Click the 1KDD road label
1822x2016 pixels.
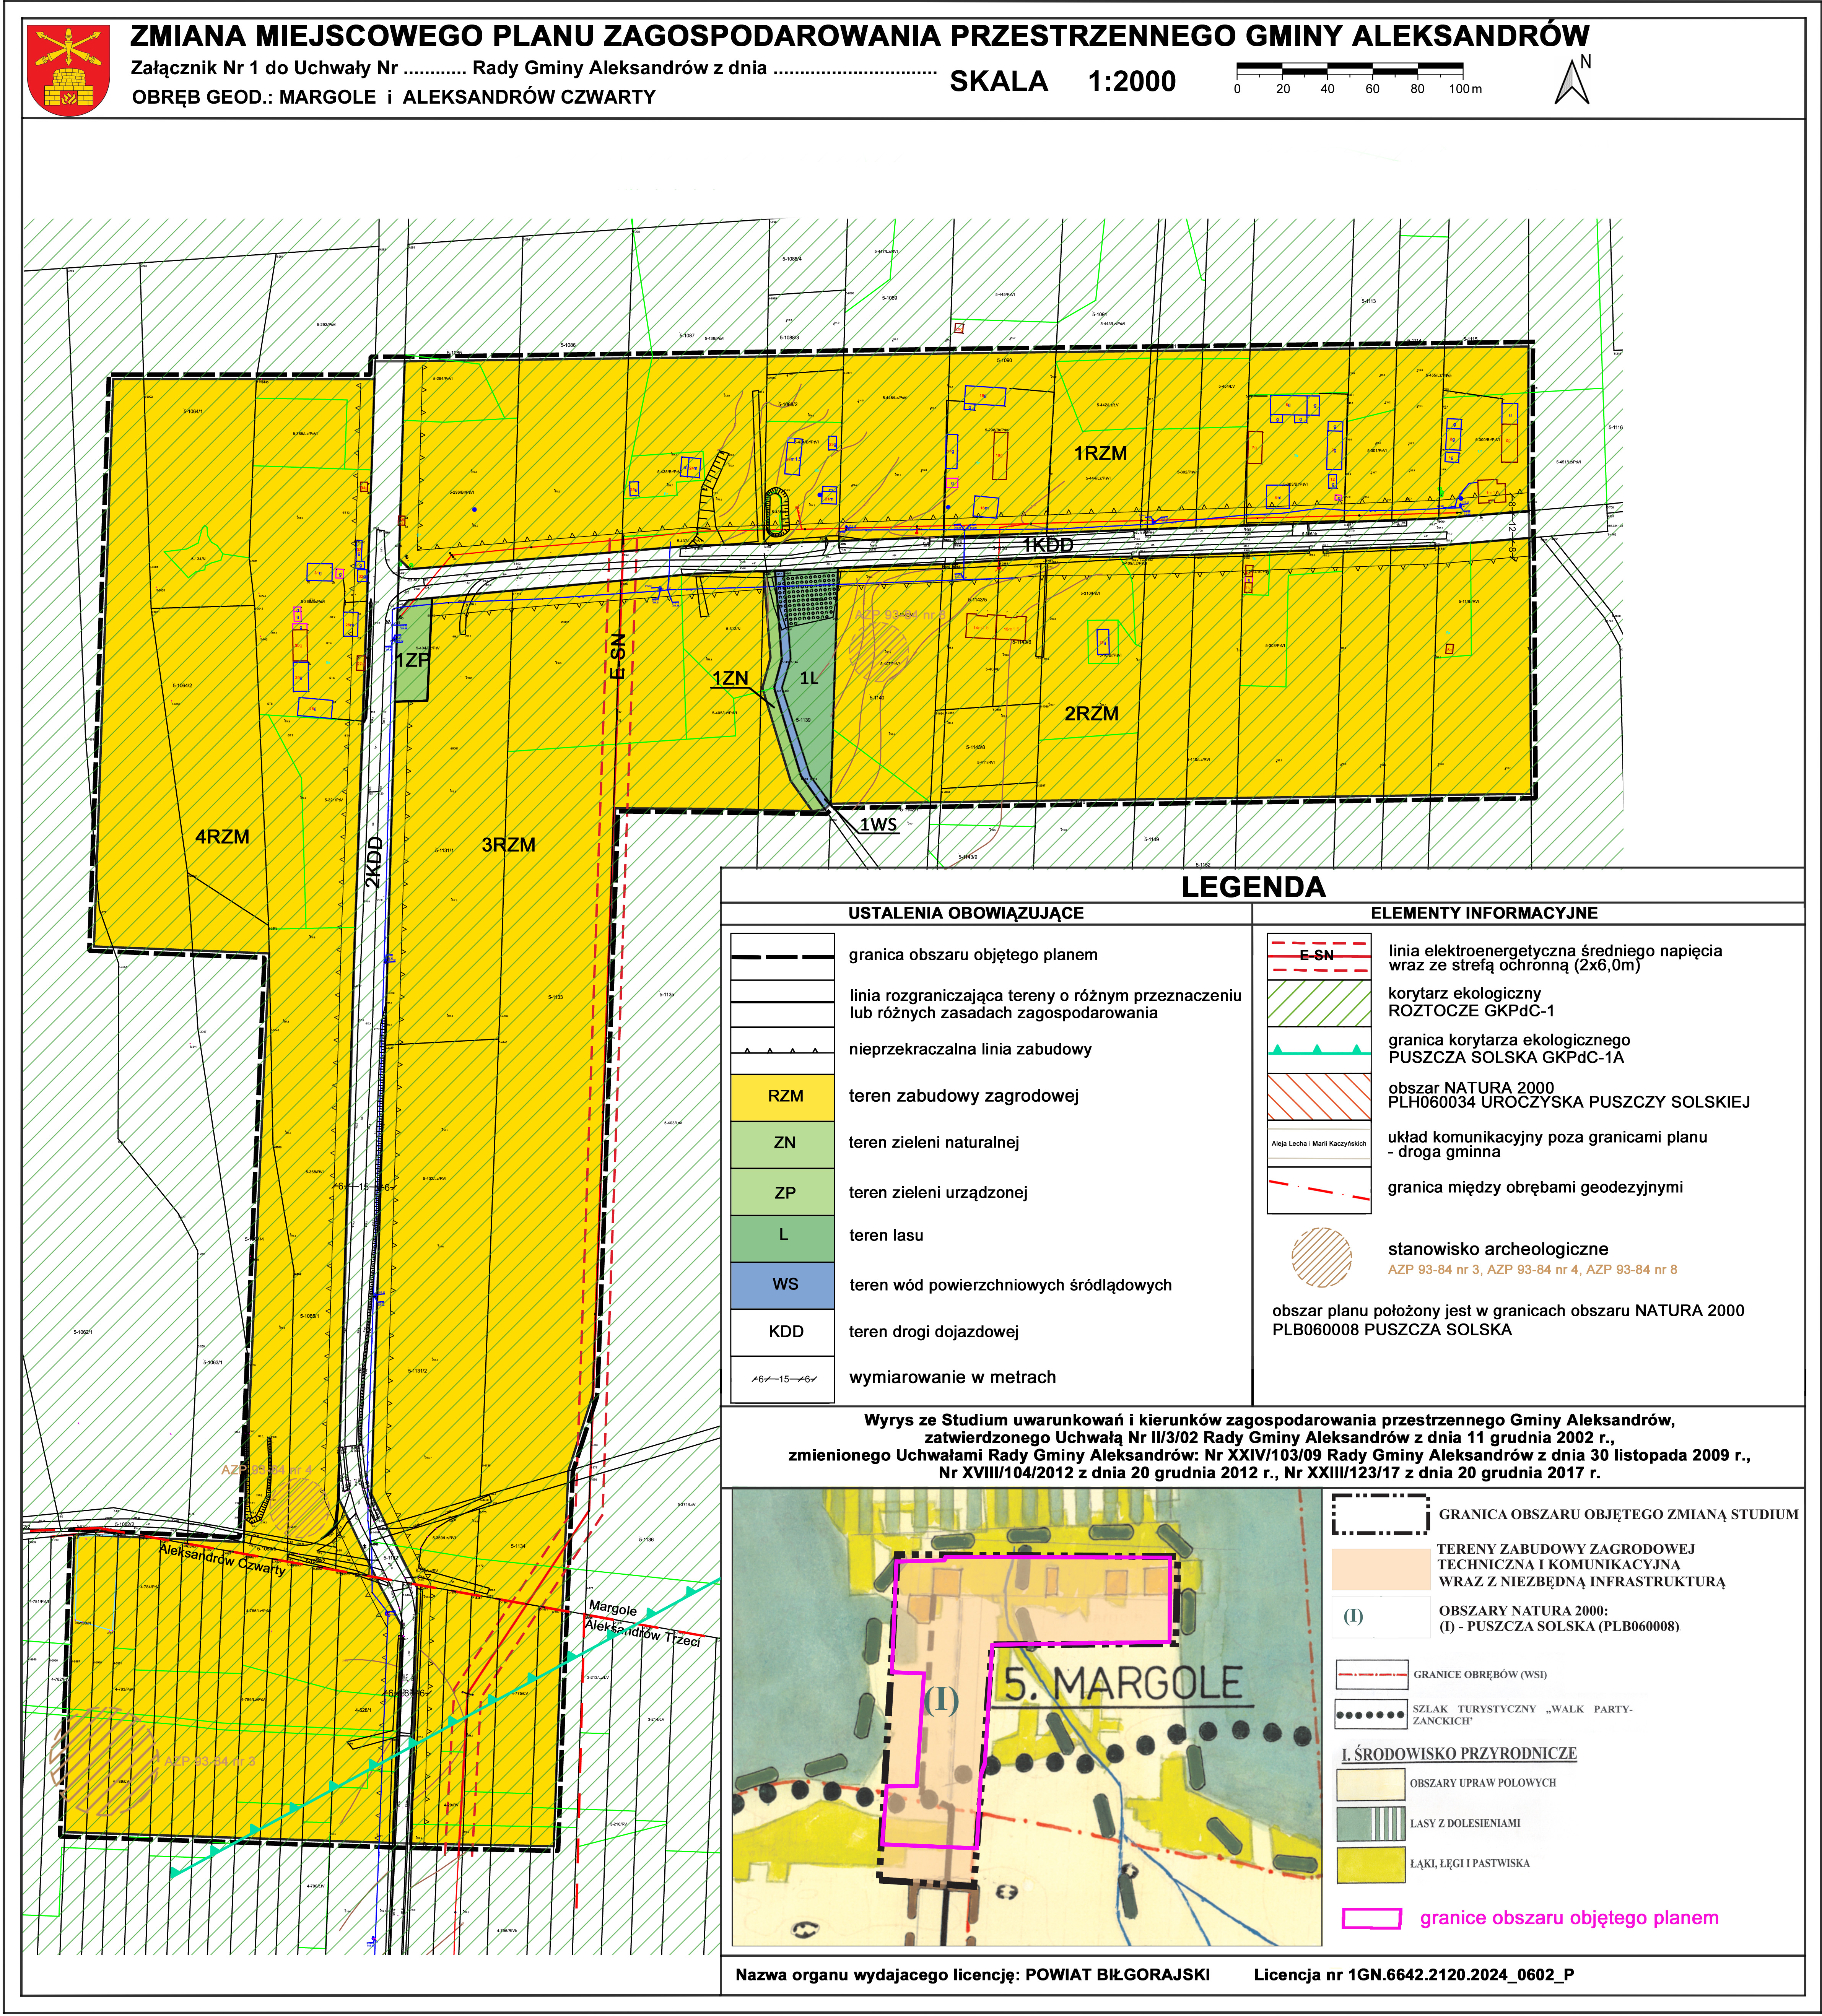point(1048,545)
